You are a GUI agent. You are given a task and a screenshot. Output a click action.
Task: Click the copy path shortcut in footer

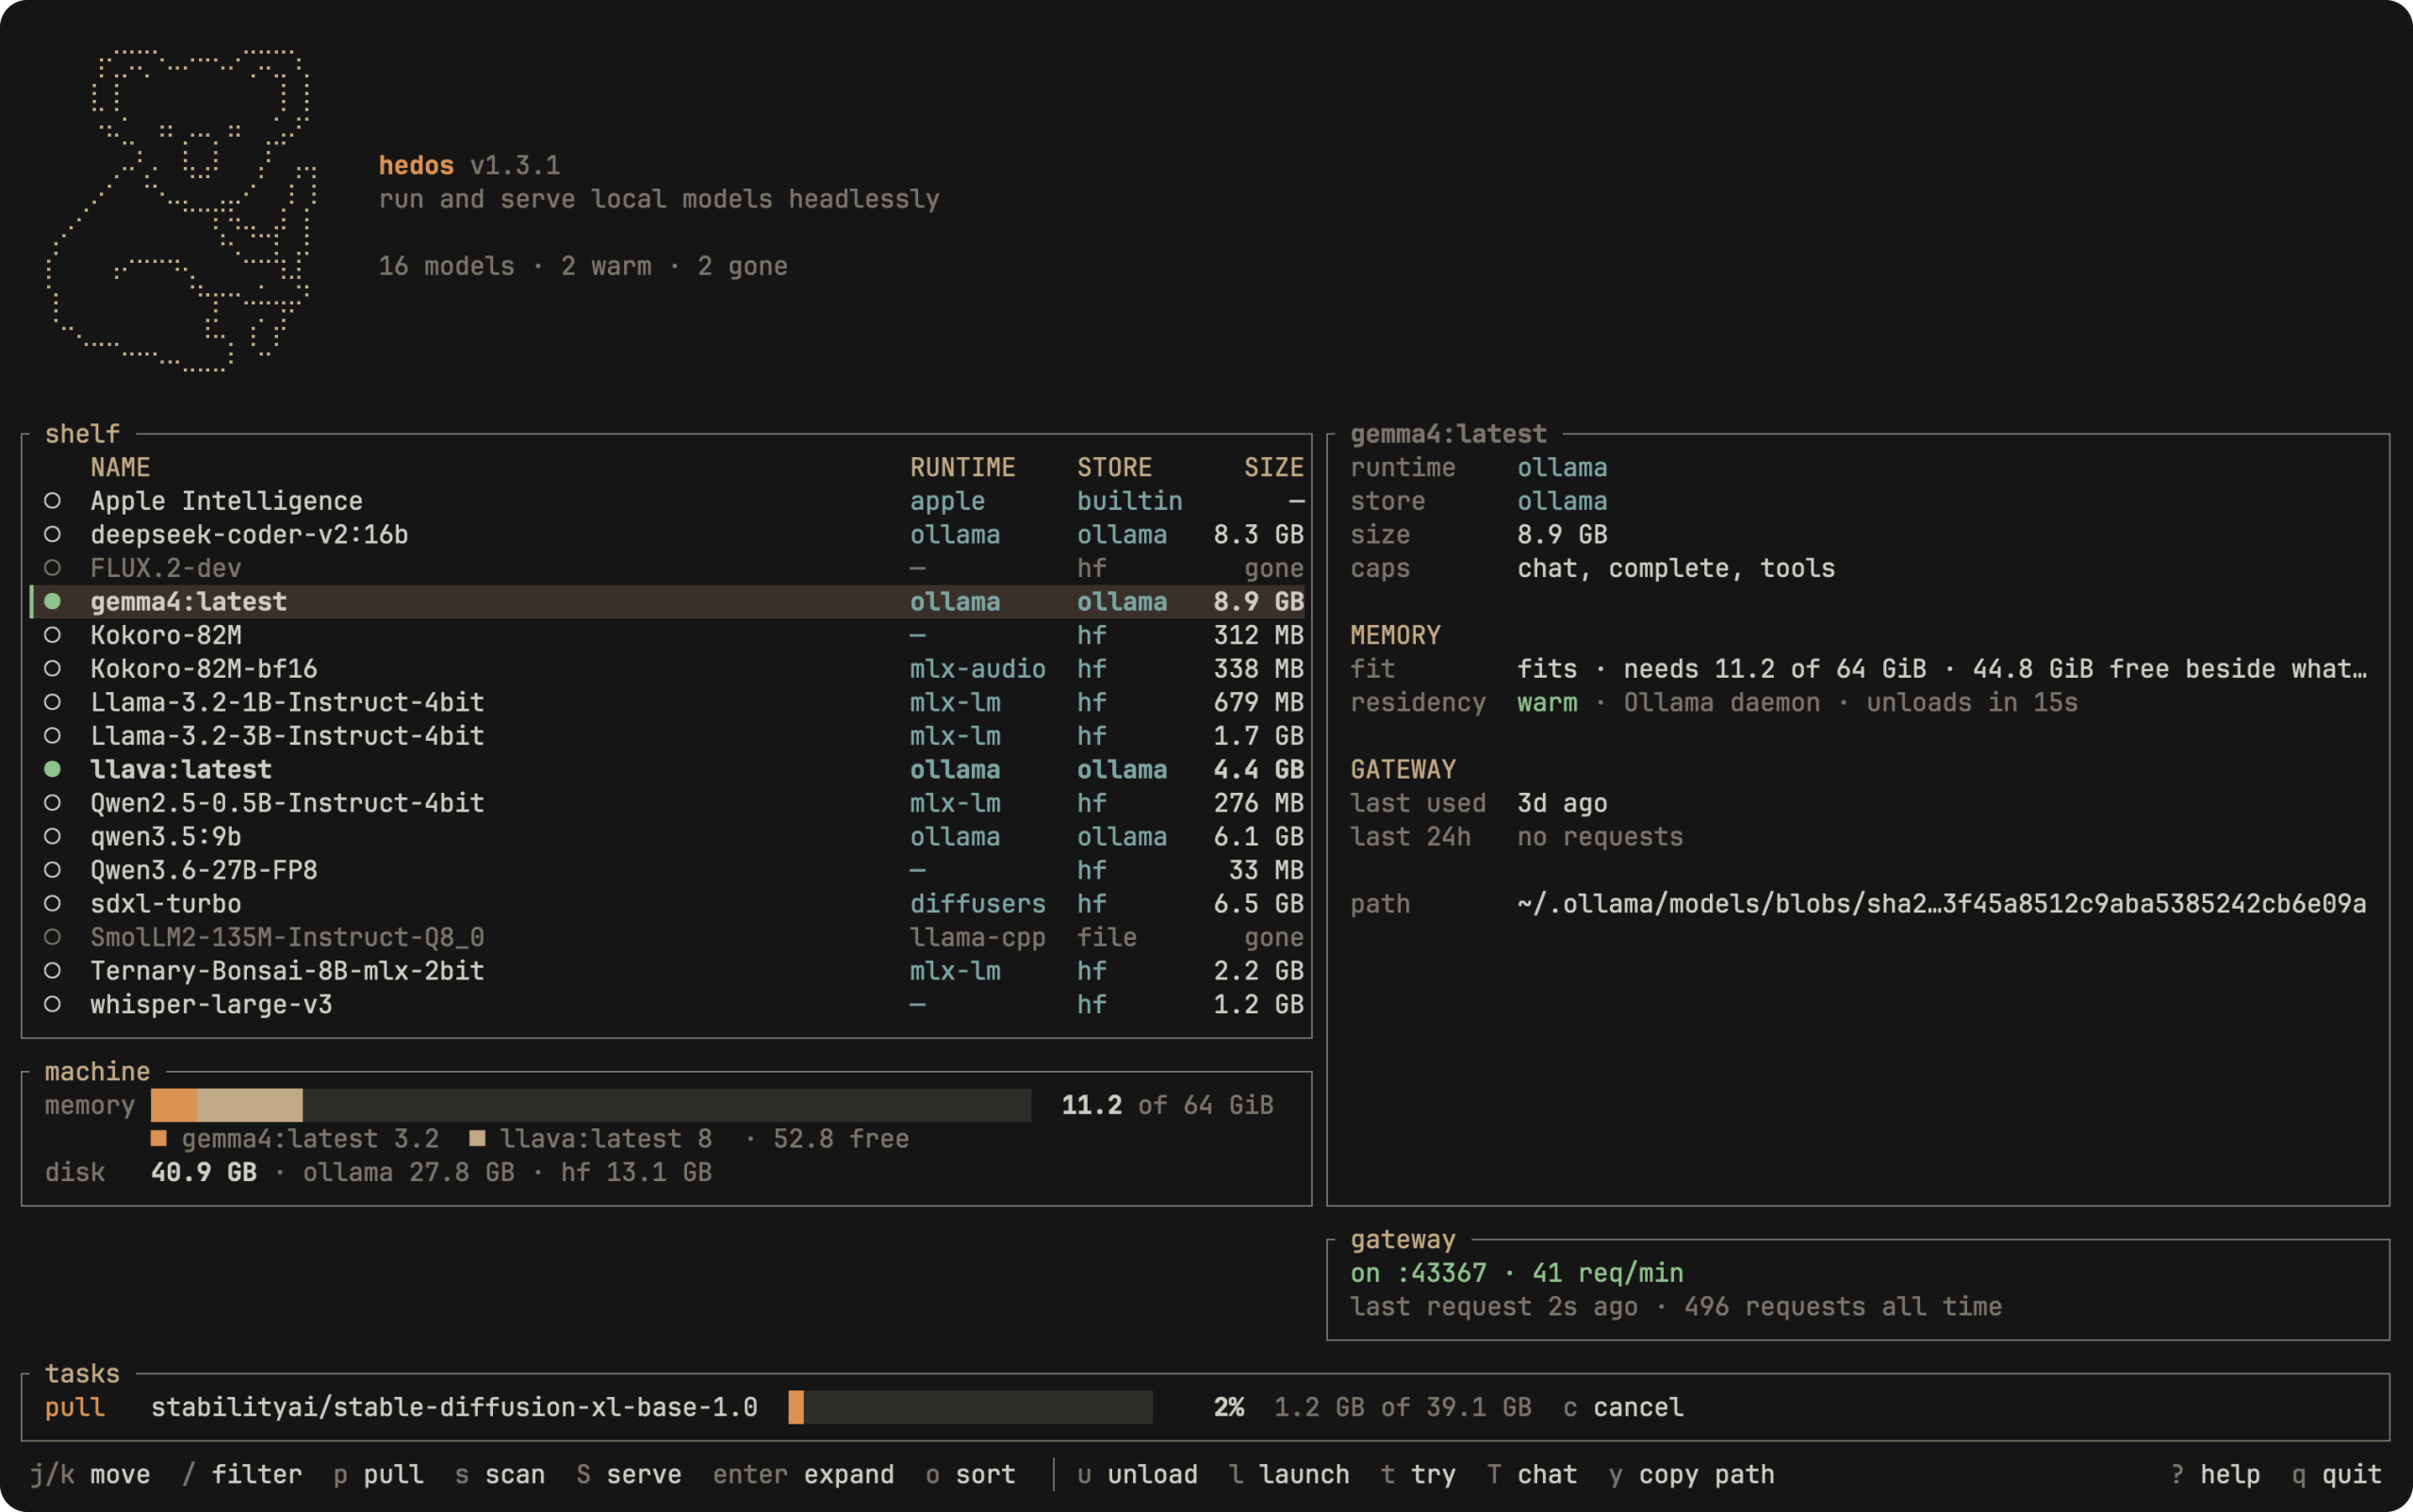pos(1691,1474)
